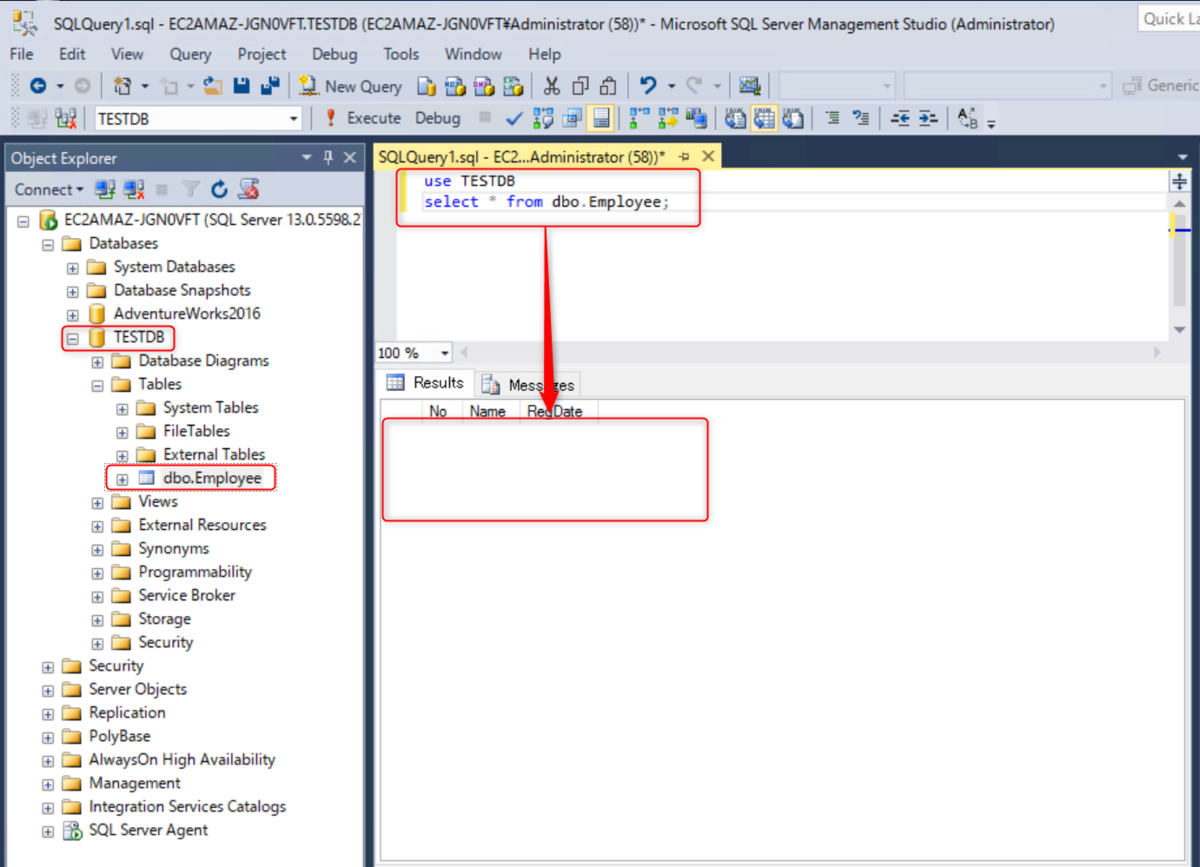Screen dimensions: 1200x867
Task: Select the Results to Grid option
Action: pyautogui.click(x=765, y=118)
